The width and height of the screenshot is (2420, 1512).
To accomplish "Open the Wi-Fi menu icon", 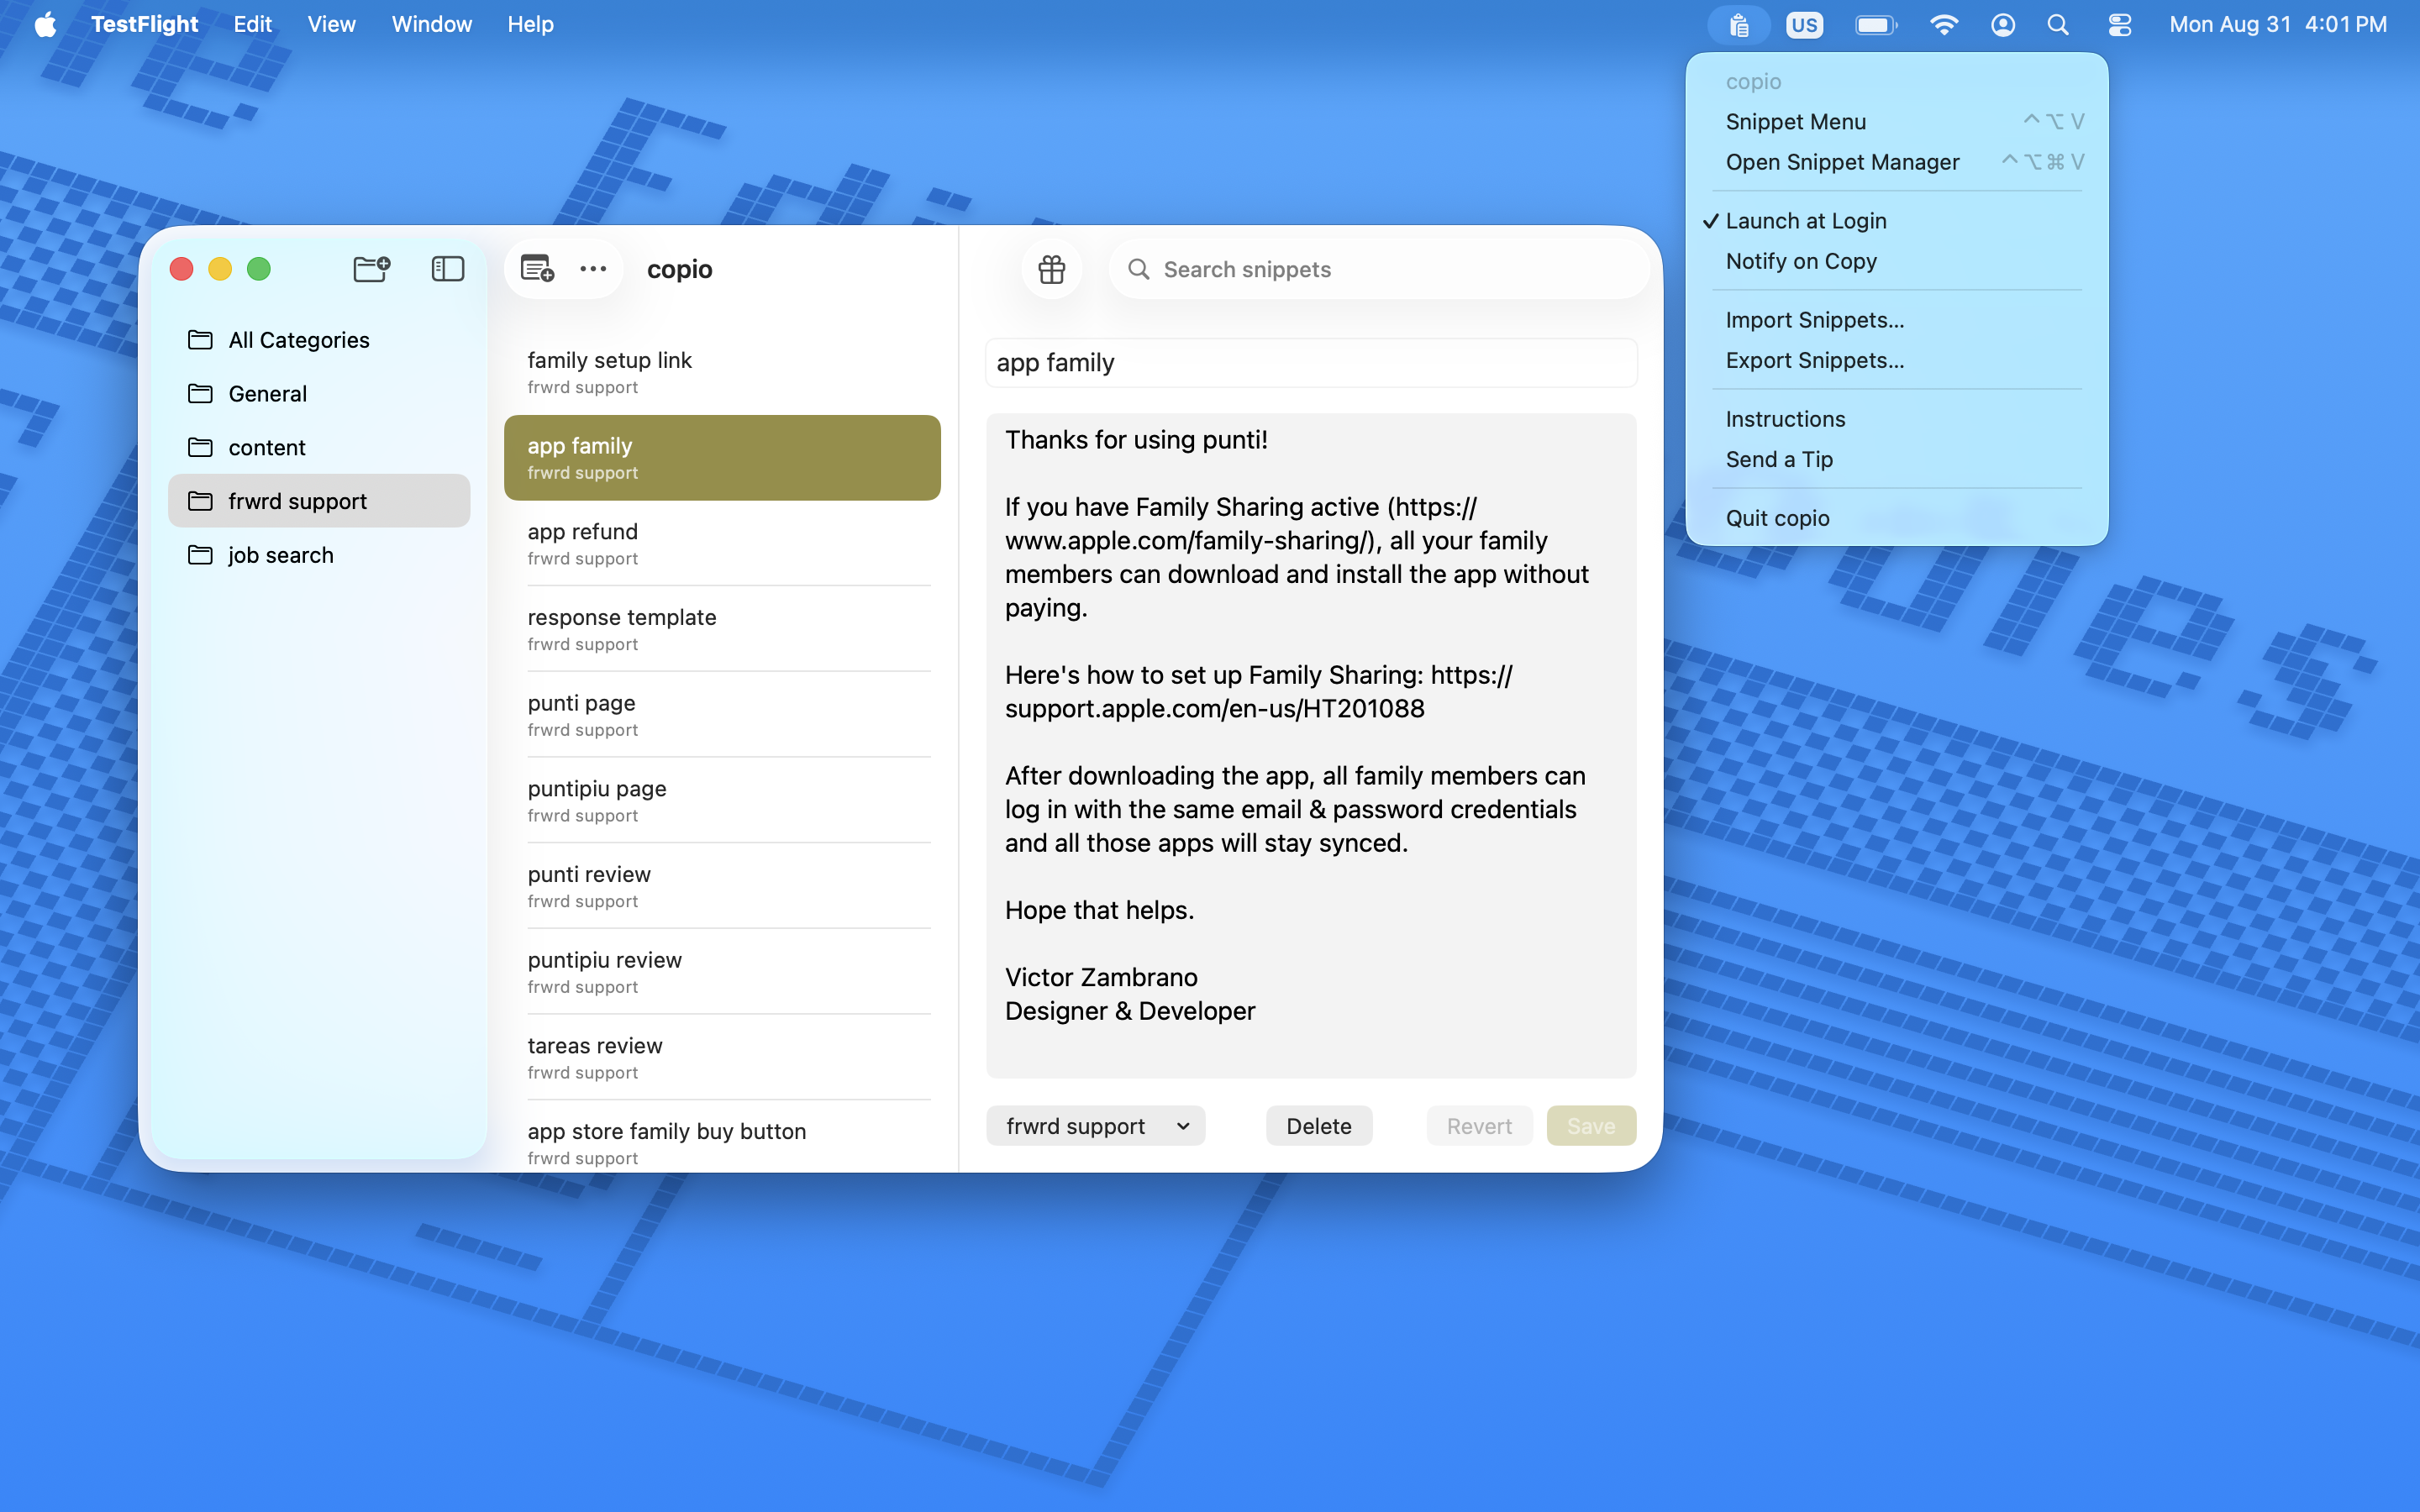I will pos(1943,25).
